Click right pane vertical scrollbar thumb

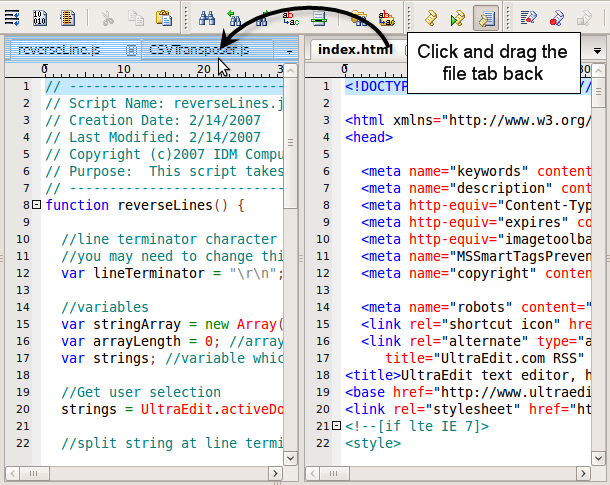click(598, 92)
